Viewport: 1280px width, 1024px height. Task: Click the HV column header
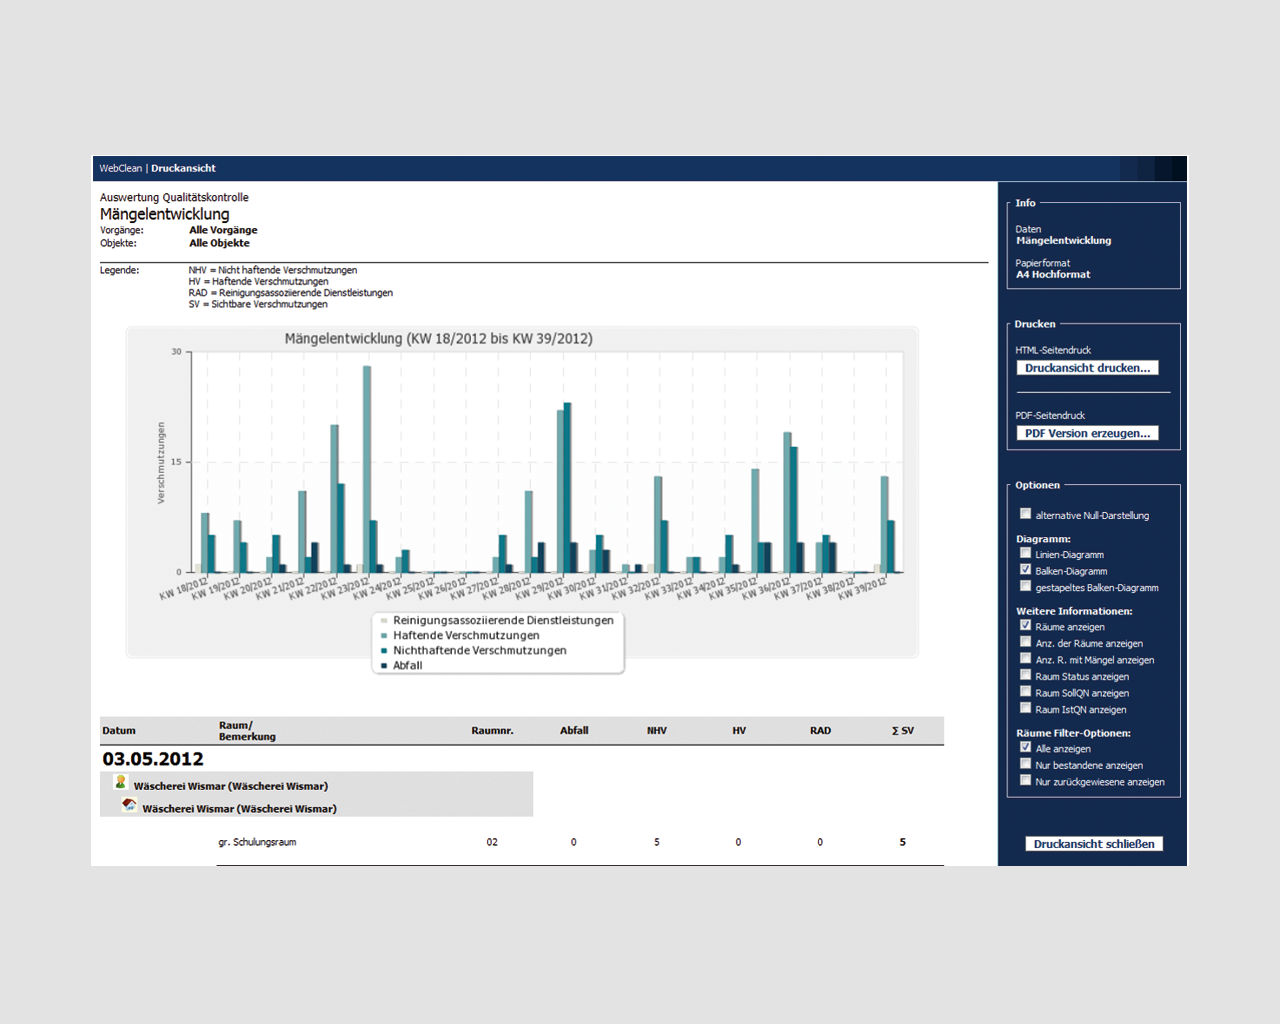tap(739, 731)
